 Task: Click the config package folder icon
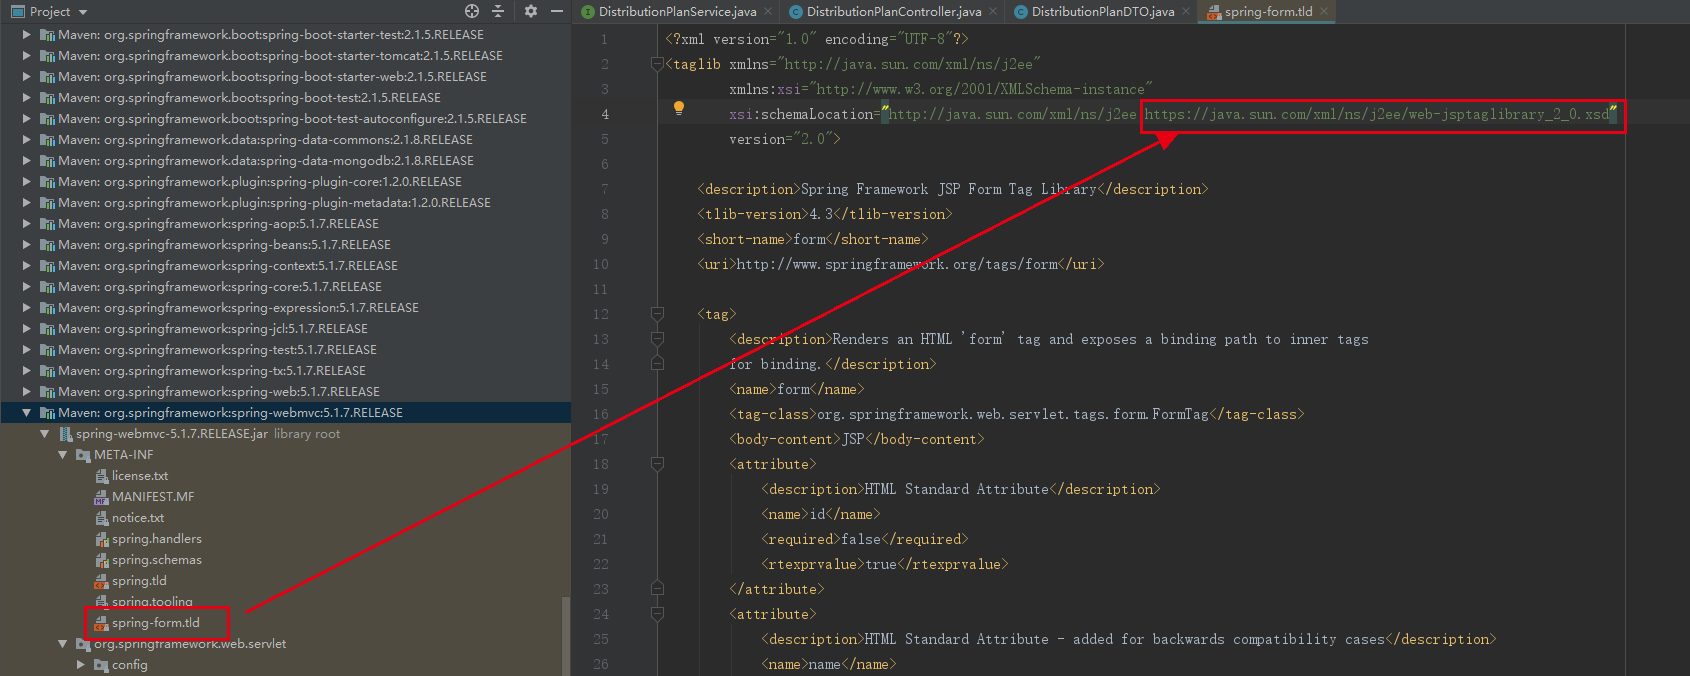pyautogui.click(x=101, y=664)
